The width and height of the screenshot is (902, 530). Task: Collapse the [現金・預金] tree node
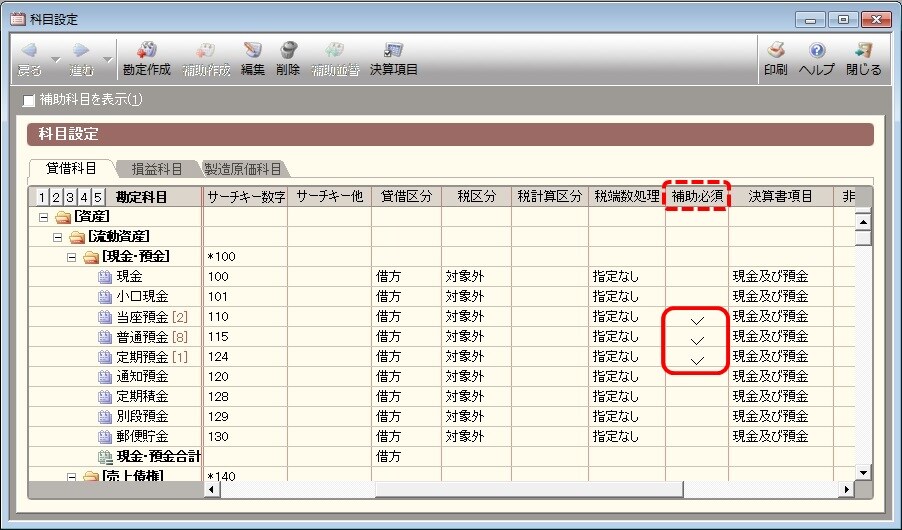click(71, 257)
